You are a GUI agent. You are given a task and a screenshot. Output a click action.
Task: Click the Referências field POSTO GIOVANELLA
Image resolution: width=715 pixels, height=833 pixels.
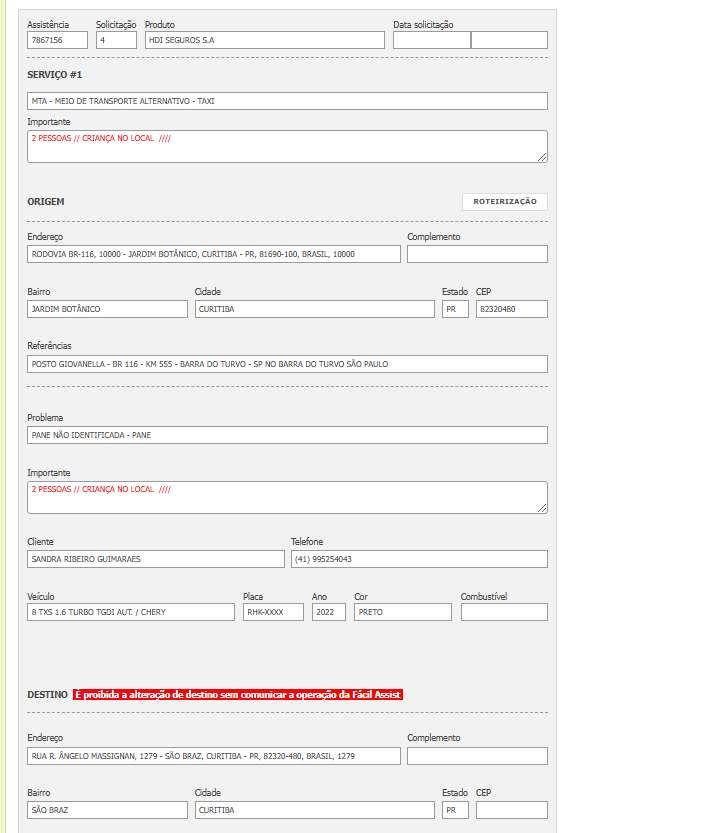[287, 364]
